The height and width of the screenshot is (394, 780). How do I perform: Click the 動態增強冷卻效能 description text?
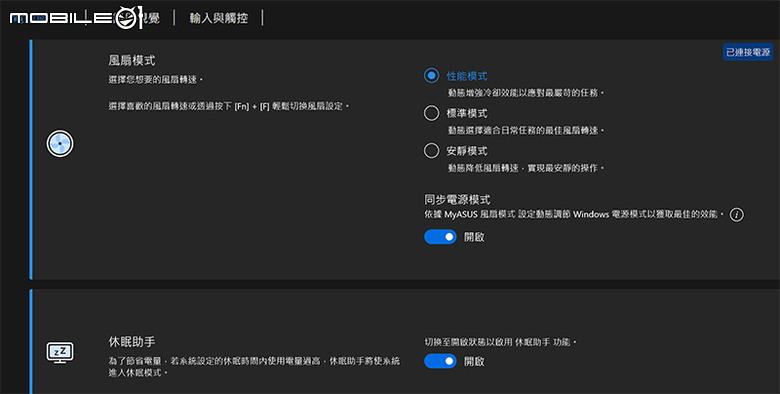tap(526, 93)
